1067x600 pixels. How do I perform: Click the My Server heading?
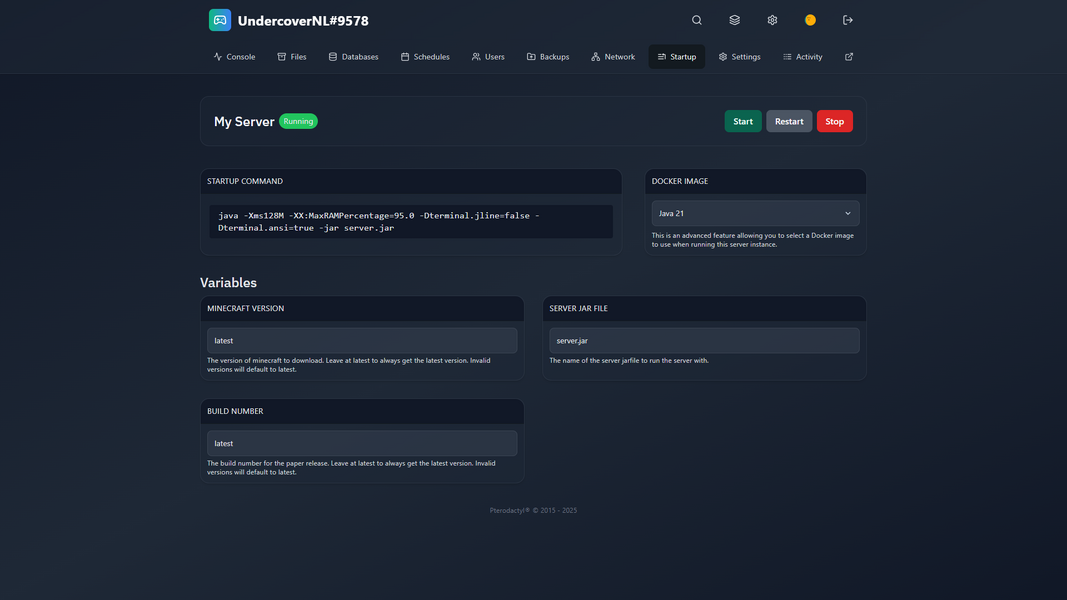point(244,122)
